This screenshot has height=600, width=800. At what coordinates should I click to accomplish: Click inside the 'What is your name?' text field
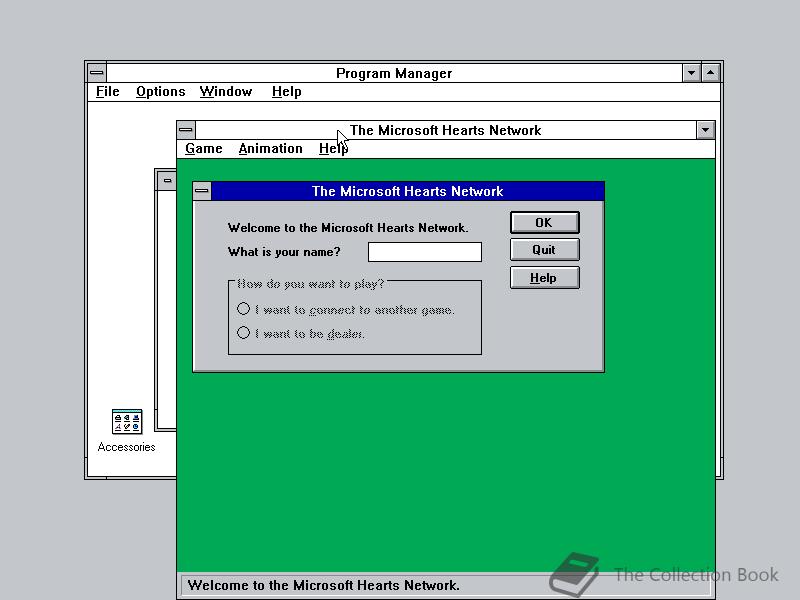[x=424, y=251]
